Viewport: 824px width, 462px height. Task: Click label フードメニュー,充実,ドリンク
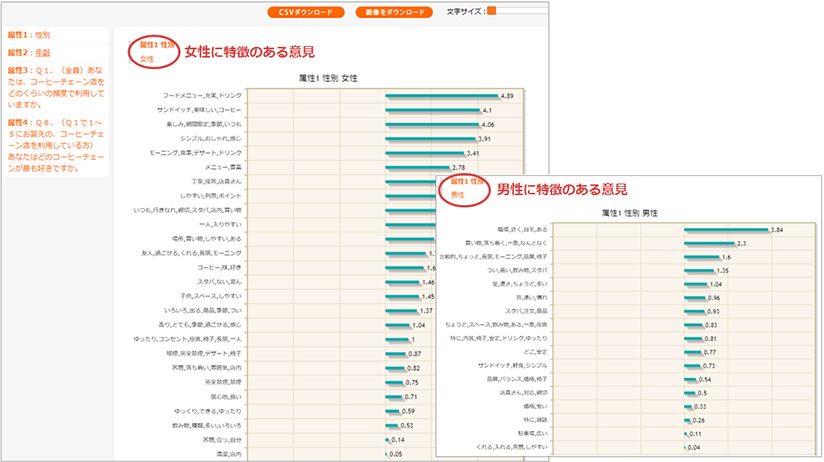(202, 96)
